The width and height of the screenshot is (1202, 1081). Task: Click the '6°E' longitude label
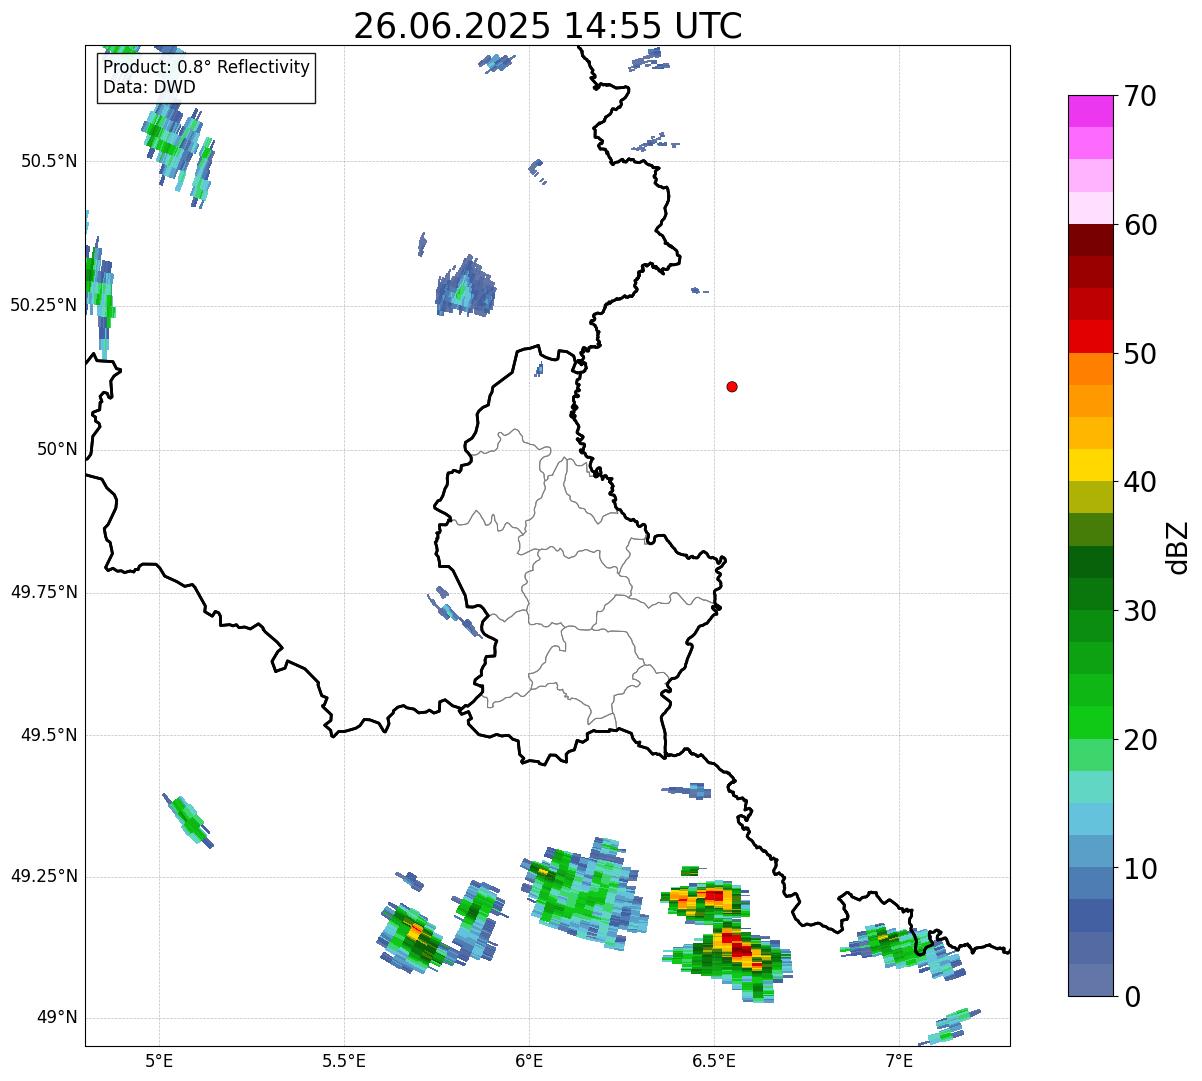529,1060
